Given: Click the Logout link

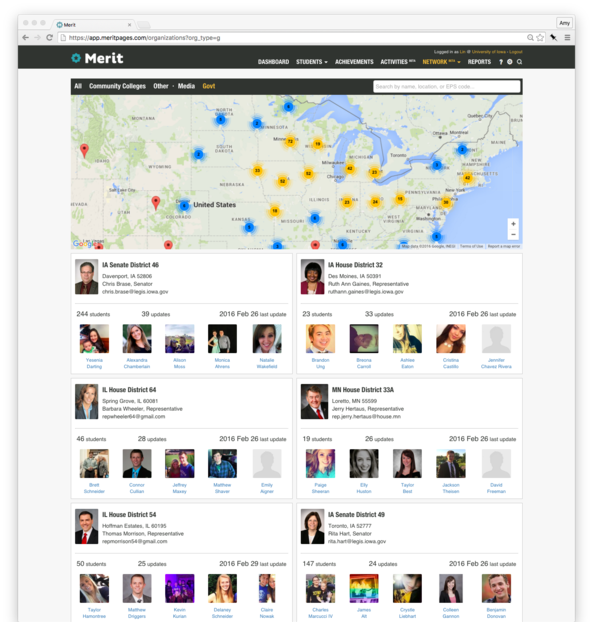Looking at the screenshot, I should pos(516,52).
